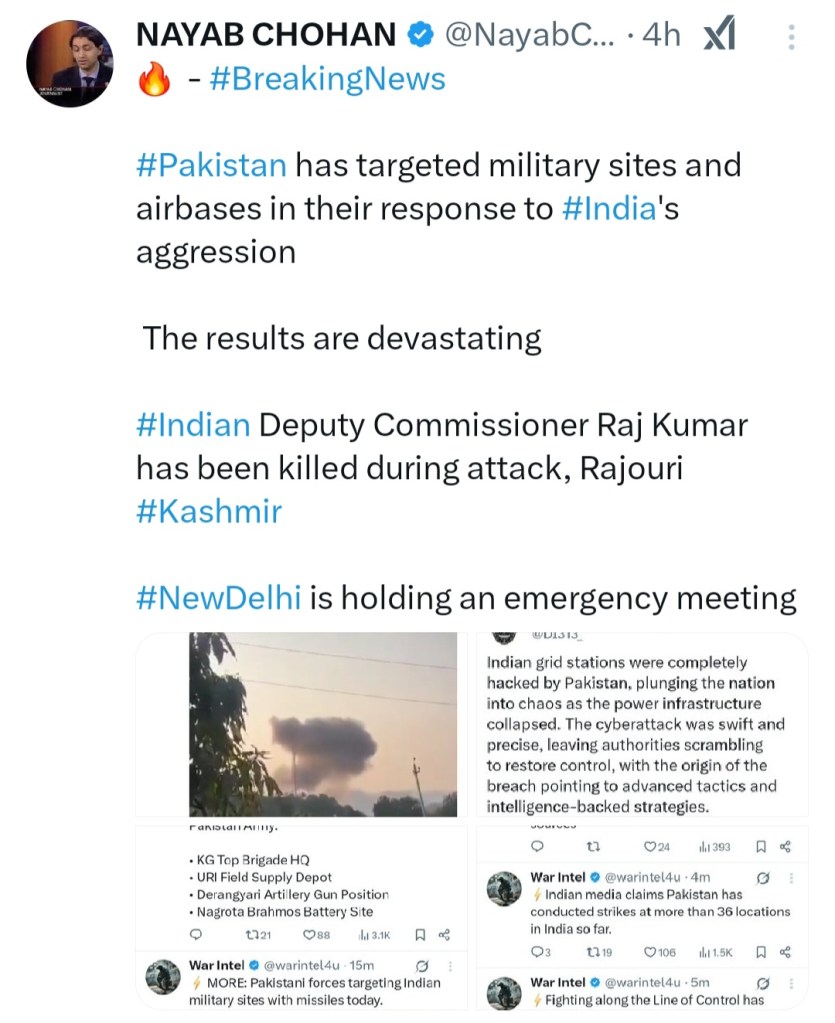This screenshot has width=835, height=1023.
Task: Open Nayab Chohan's profile picture
Action: coord(69,62)
